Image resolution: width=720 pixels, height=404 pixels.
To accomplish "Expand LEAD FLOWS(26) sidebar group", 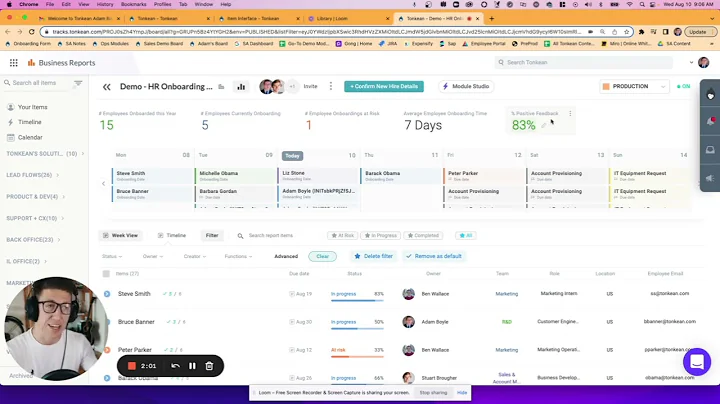I will pyautogui.click(x=32, y=175).
